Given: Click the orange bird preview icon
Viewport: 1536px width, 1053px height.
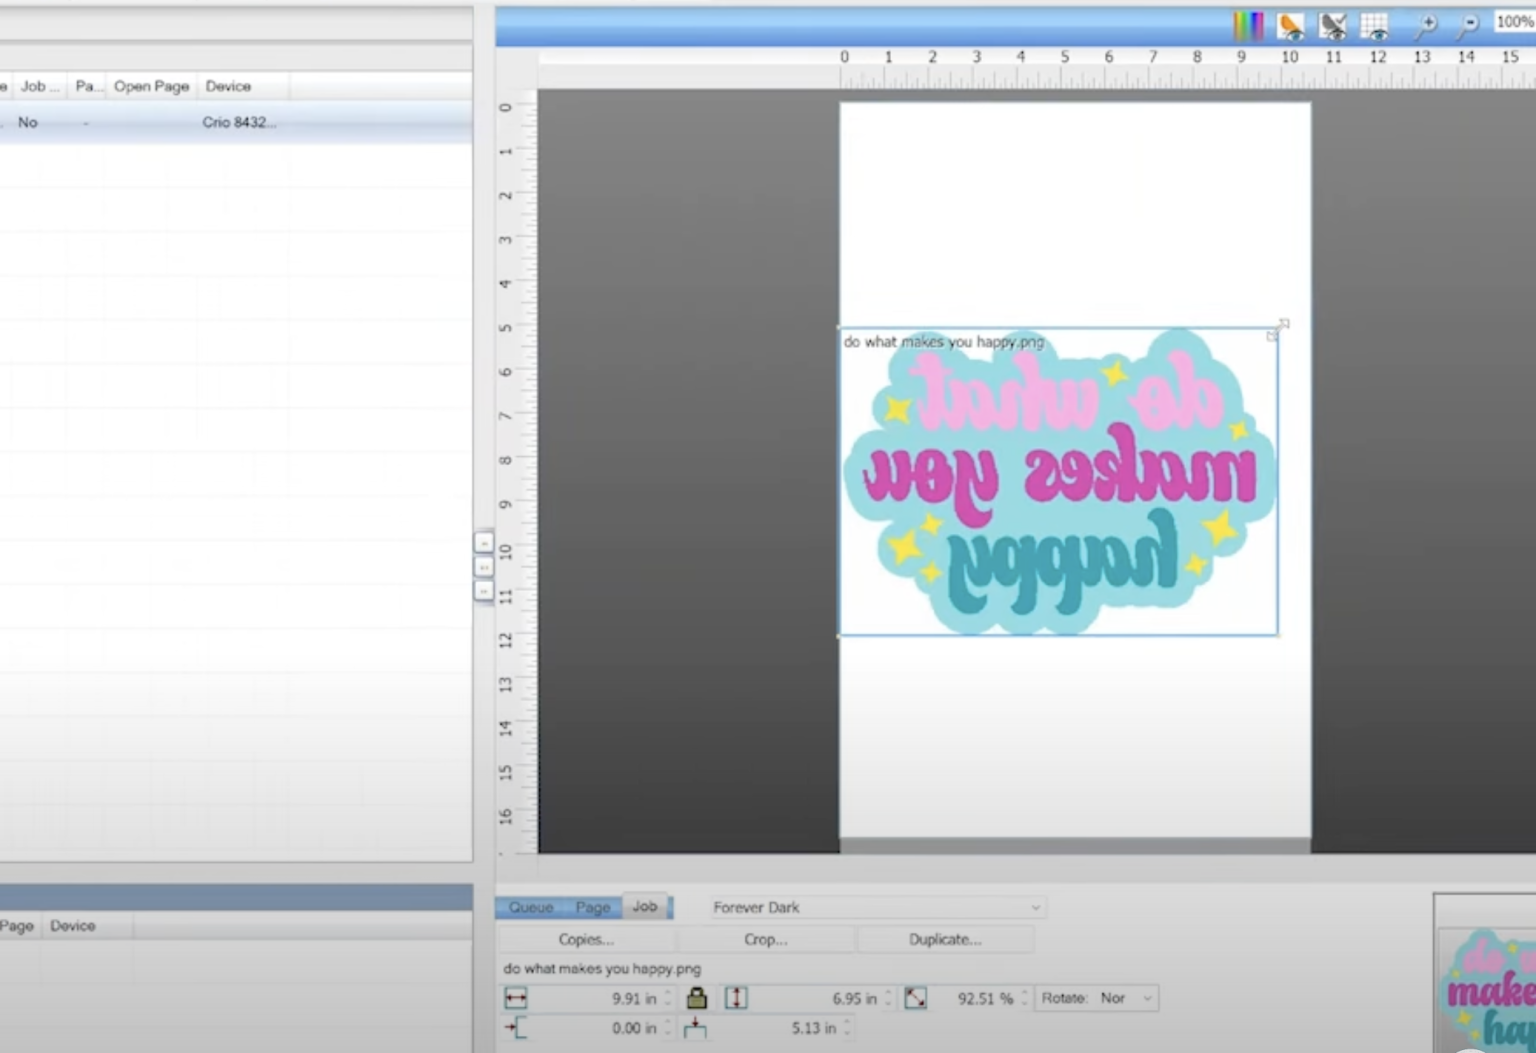Looking at the screenshot, I should [1289, 20].
